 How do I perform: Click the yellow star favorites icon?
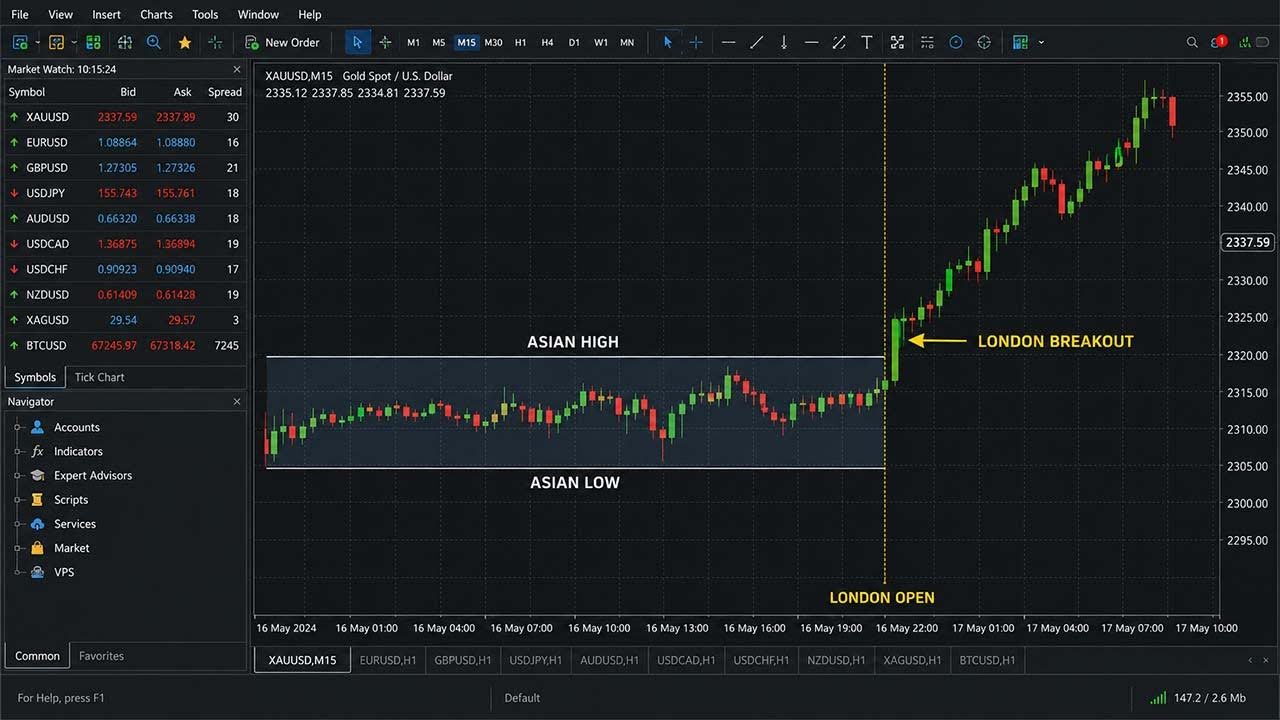pos(185,42)
